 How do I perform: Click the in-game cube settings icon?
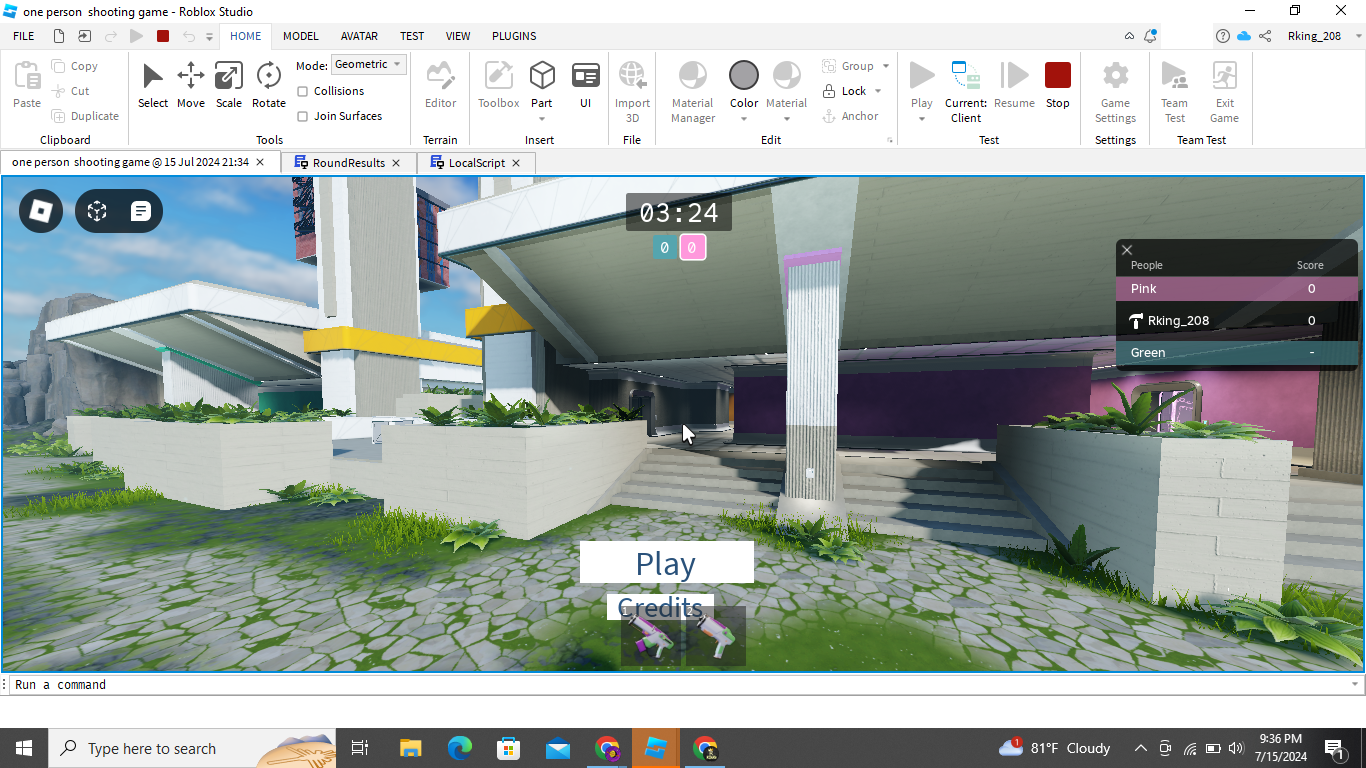(x=97, y=211)
